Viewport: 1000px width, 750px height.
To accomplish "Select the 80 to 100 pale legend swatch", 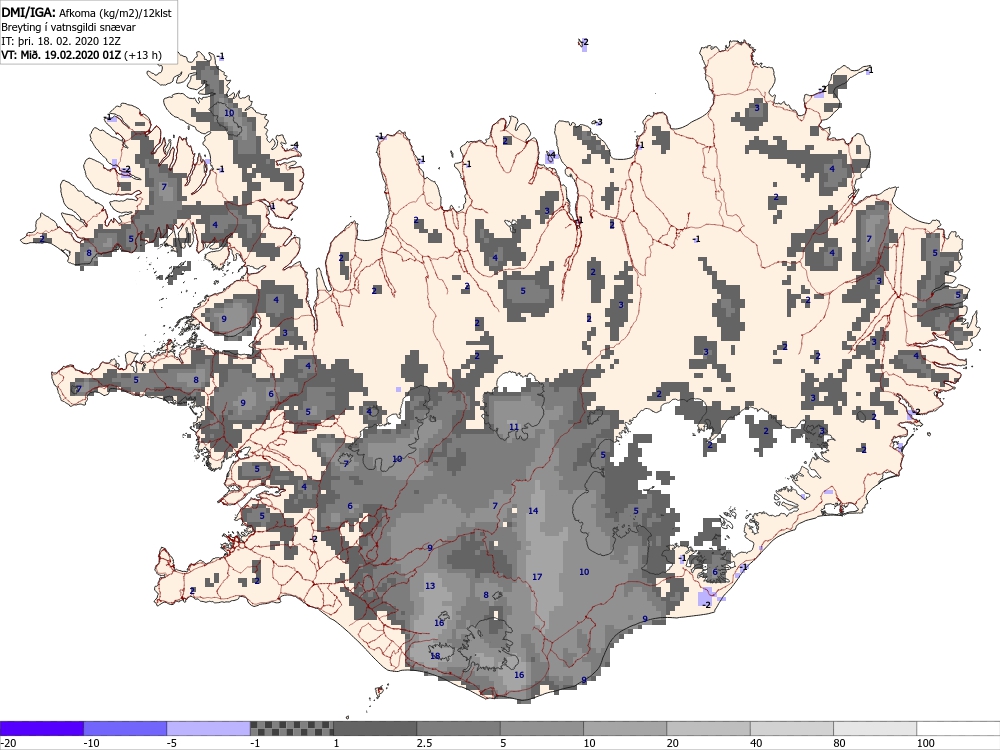I will pyautogui.click(x=875, y=728).
